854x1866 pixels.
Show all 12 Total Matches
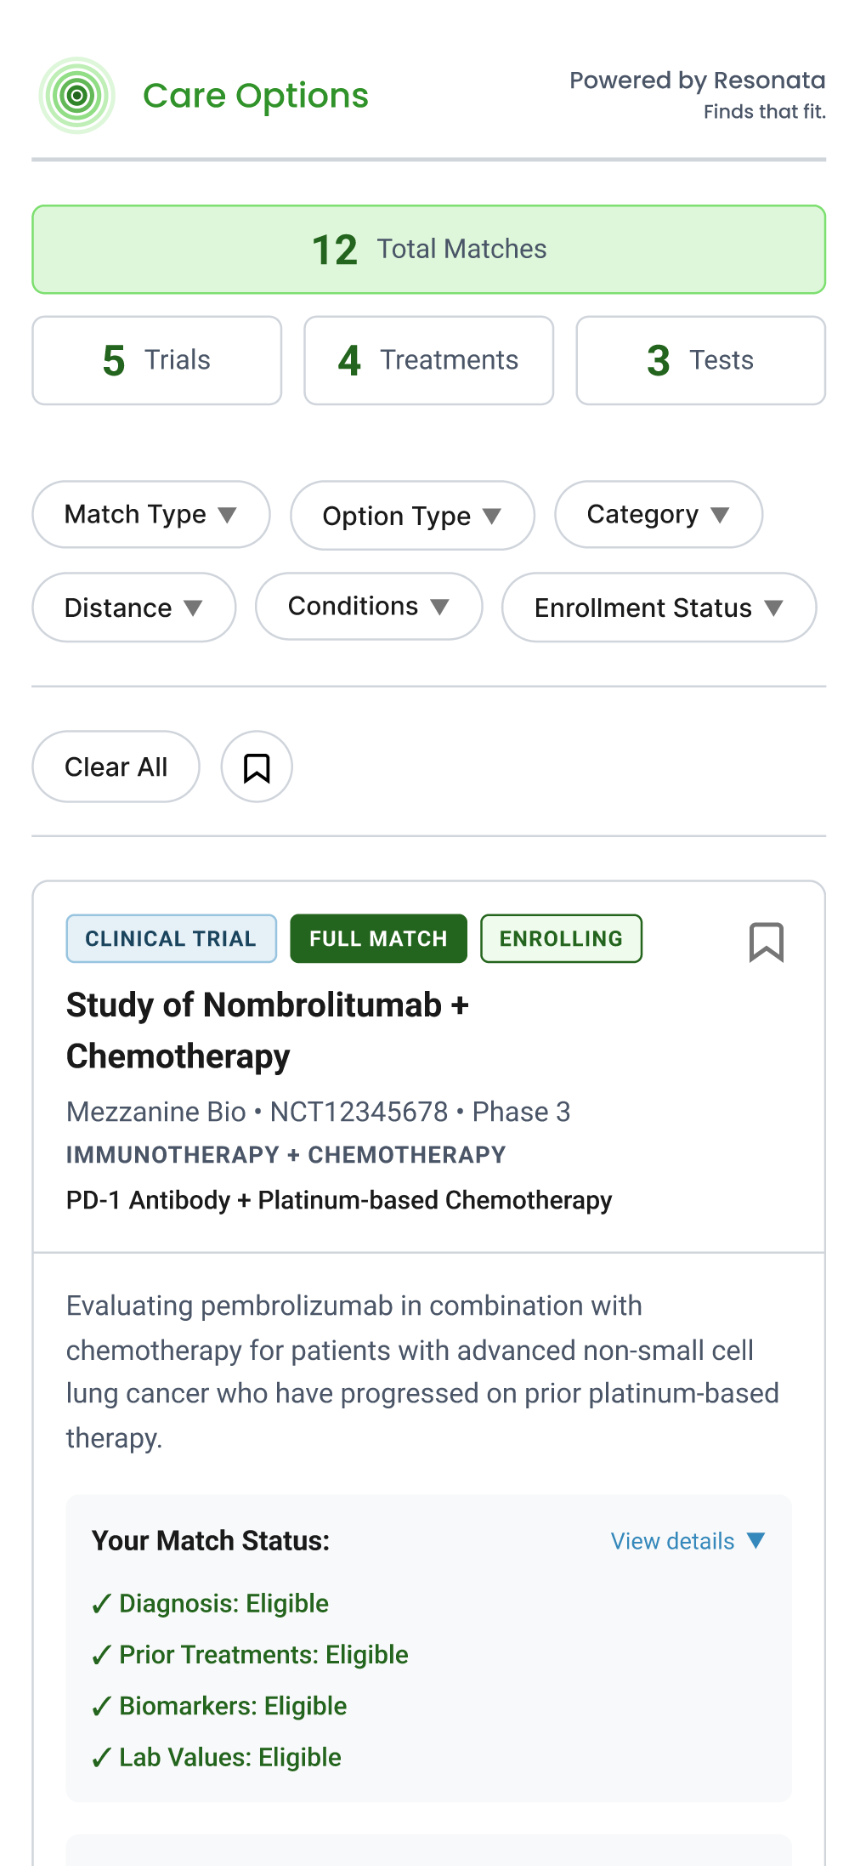pyautogui.click(x=429, y=250)
